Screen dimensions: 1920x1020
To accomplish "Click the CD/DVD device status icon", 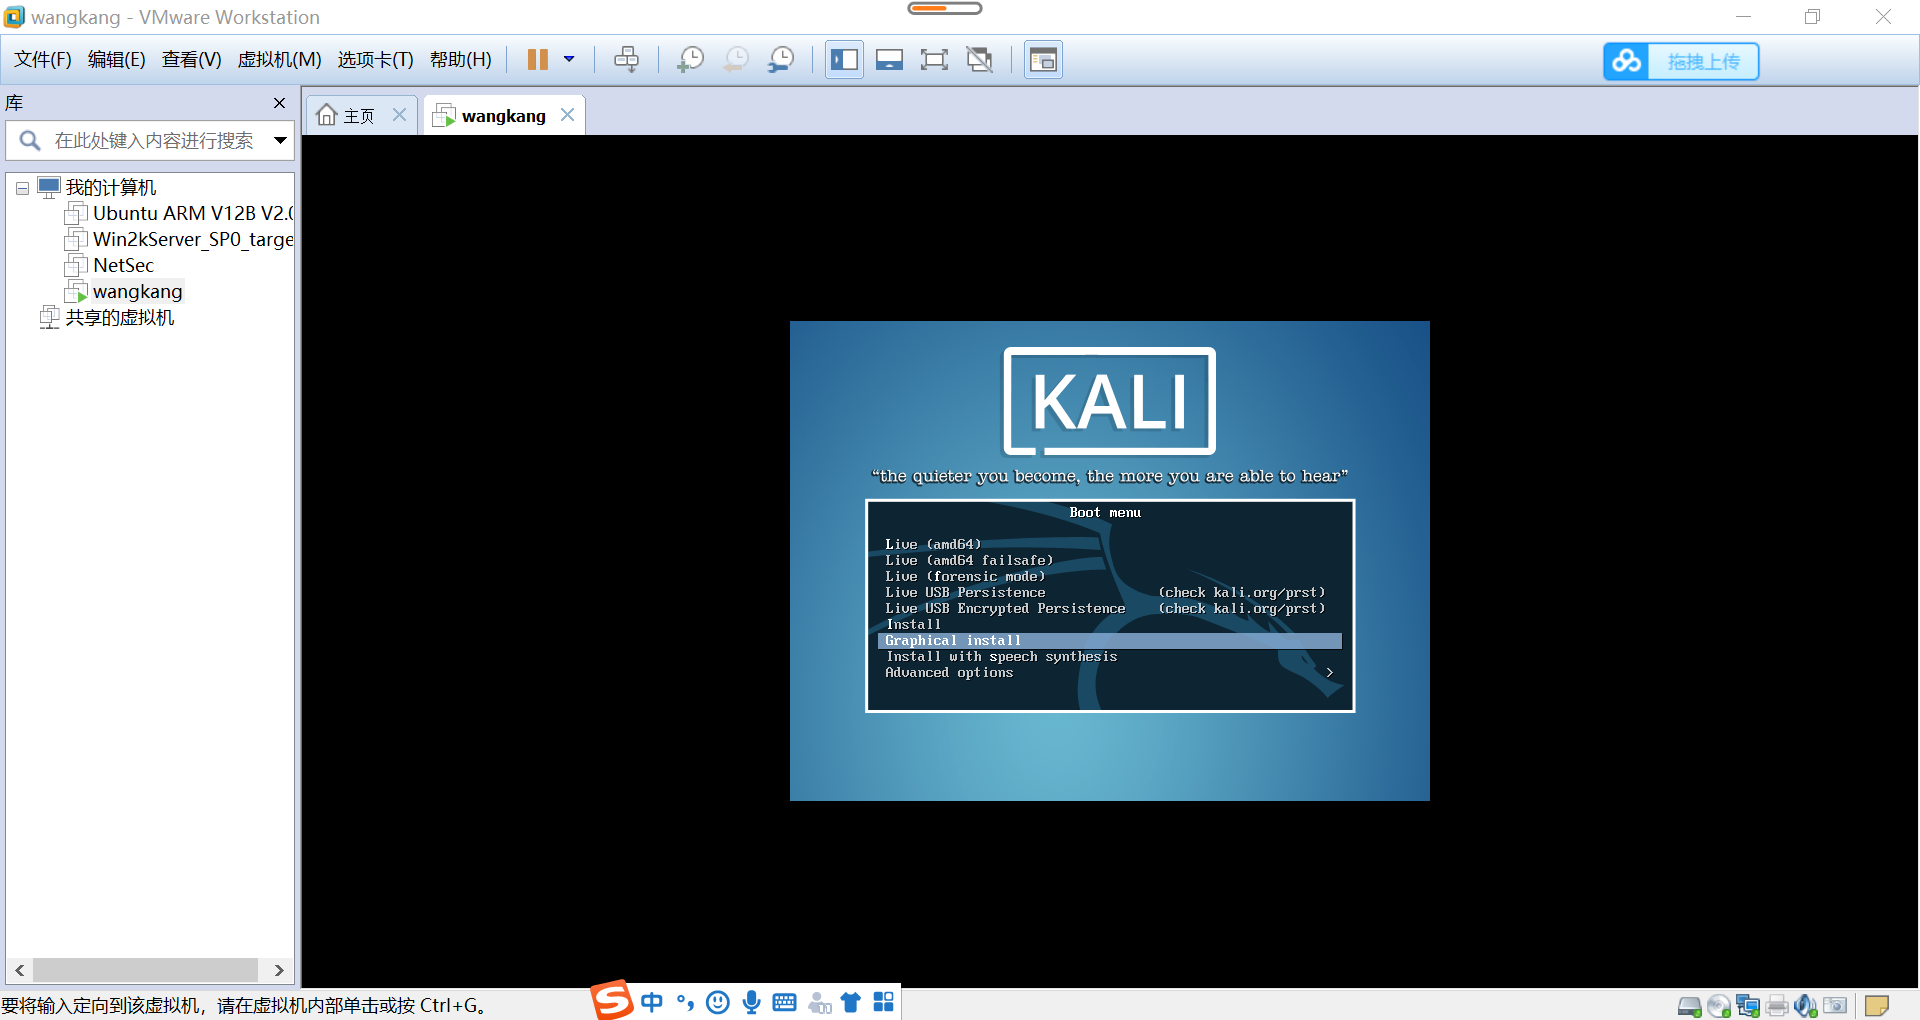I will coord(1719,1006).
